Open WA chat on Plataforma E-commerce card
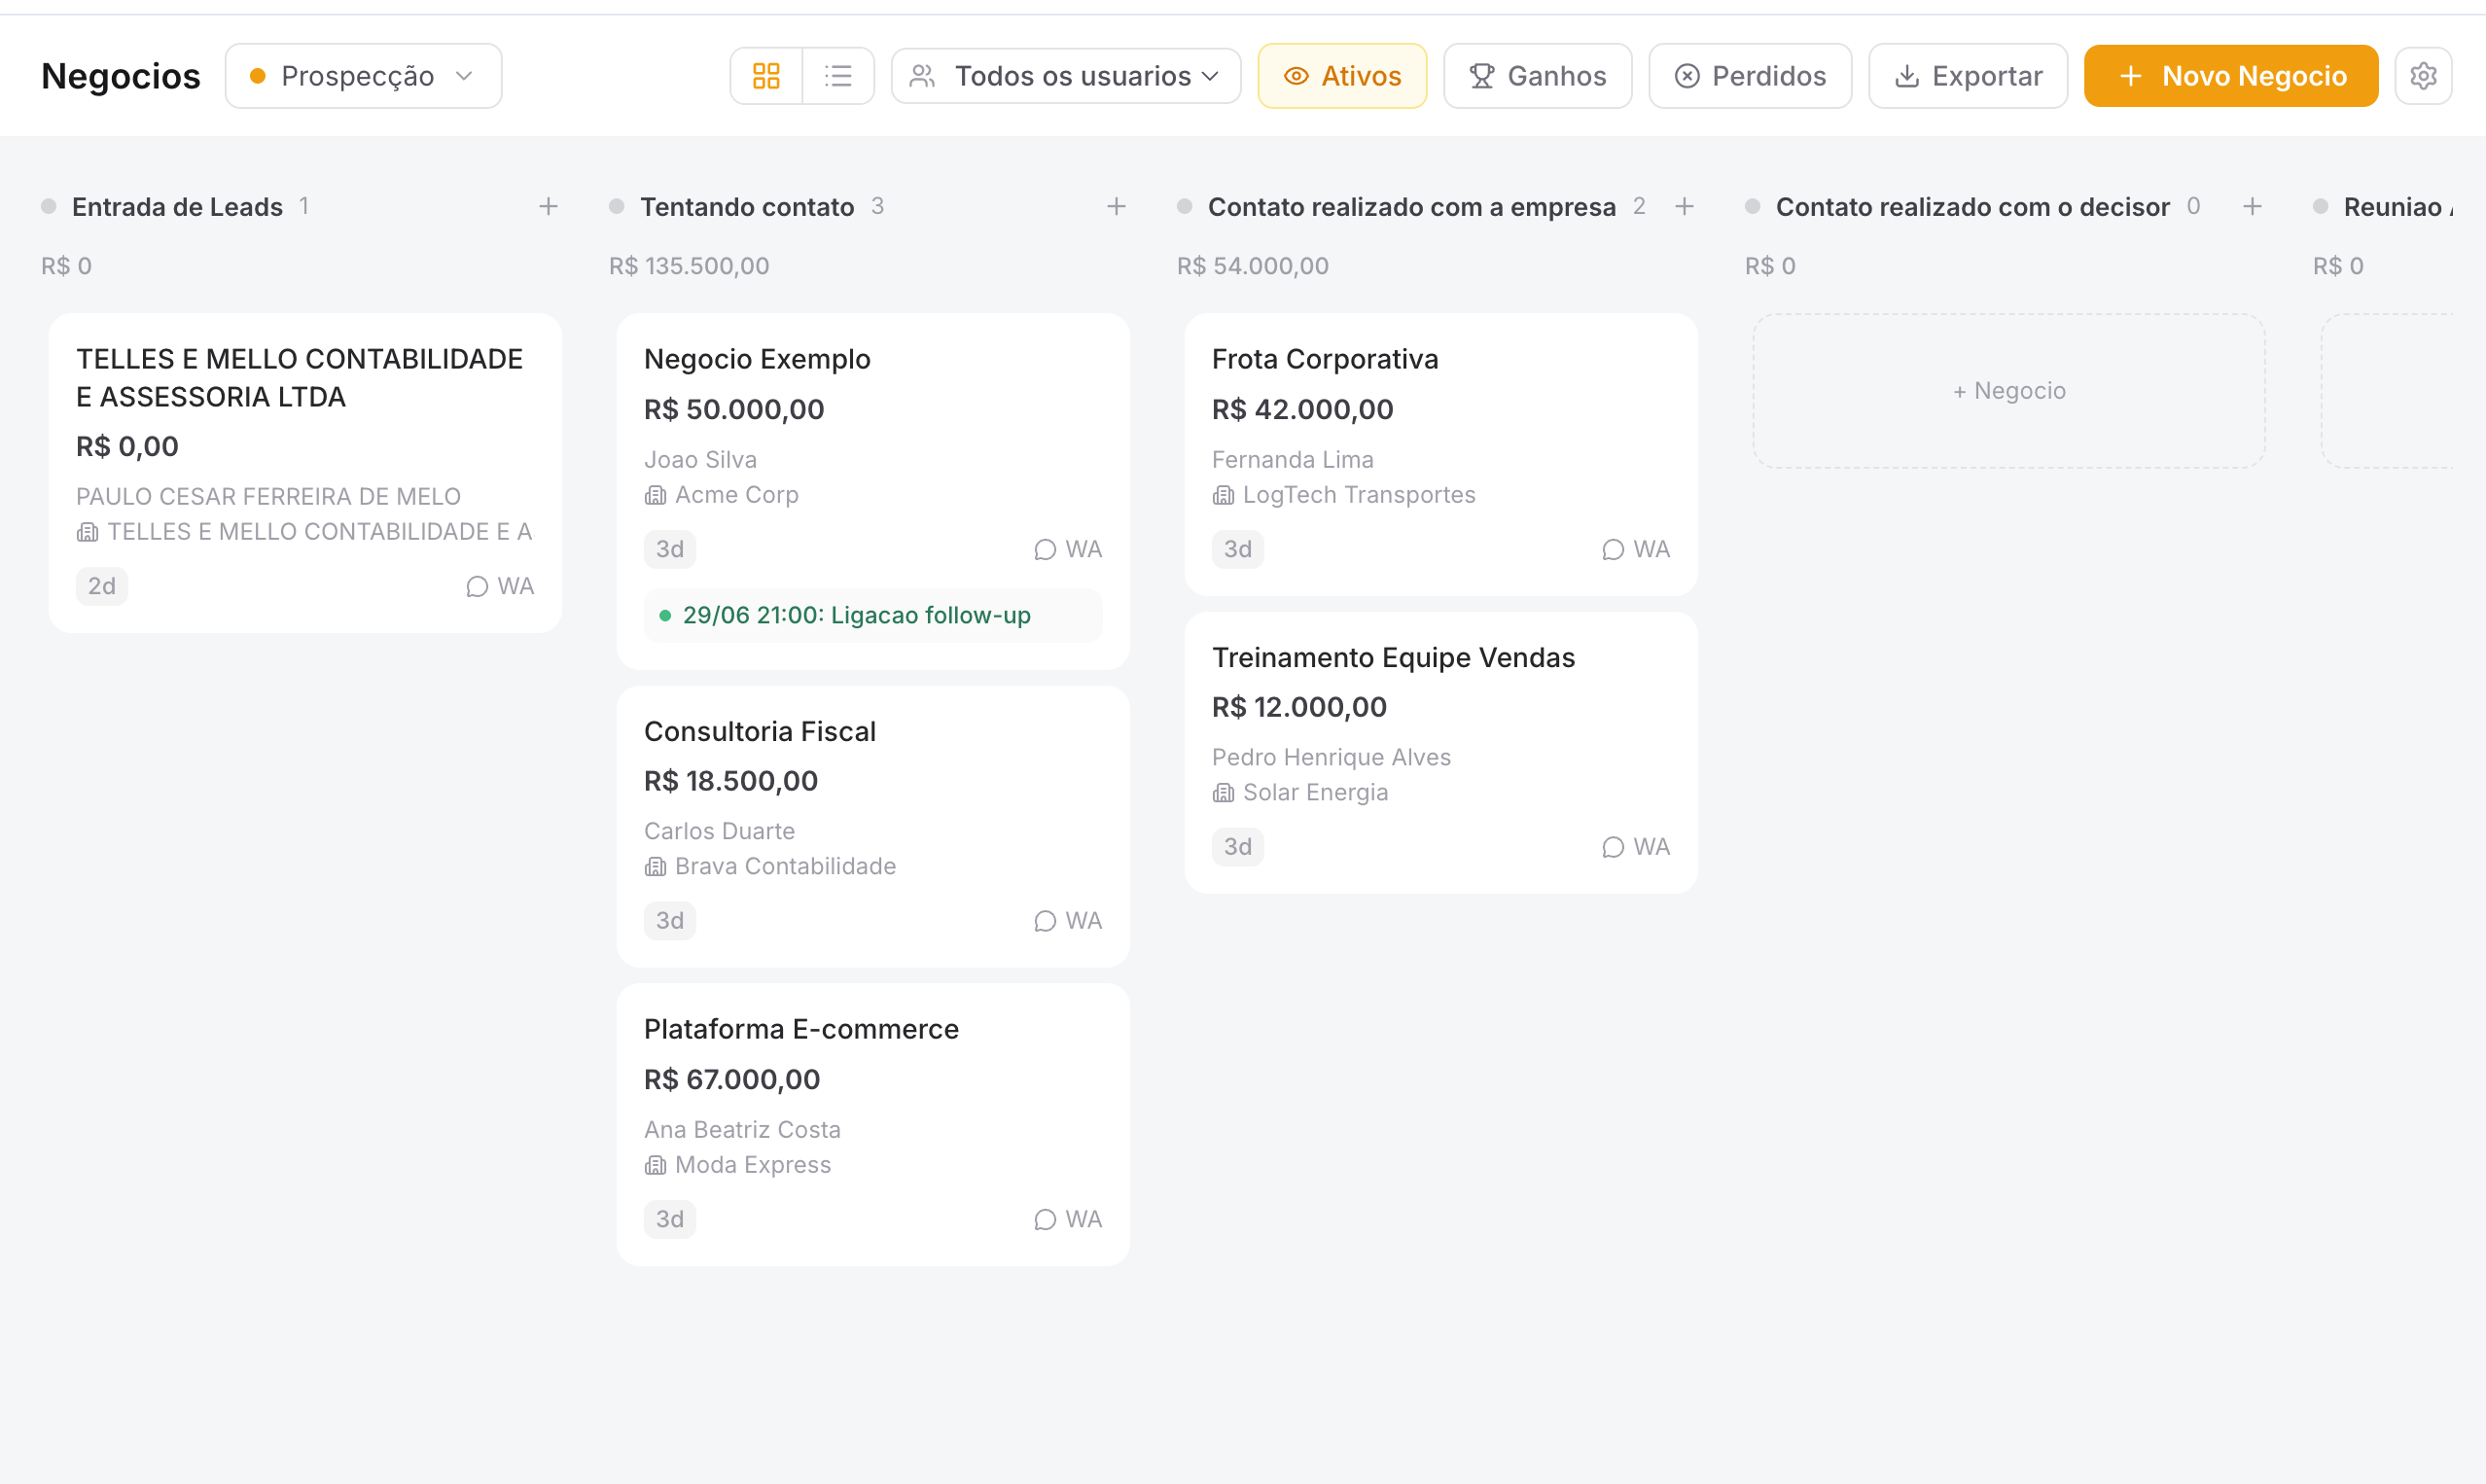The height and width of the screenshot is (1484, 2486). (x=1068, y=1220)
